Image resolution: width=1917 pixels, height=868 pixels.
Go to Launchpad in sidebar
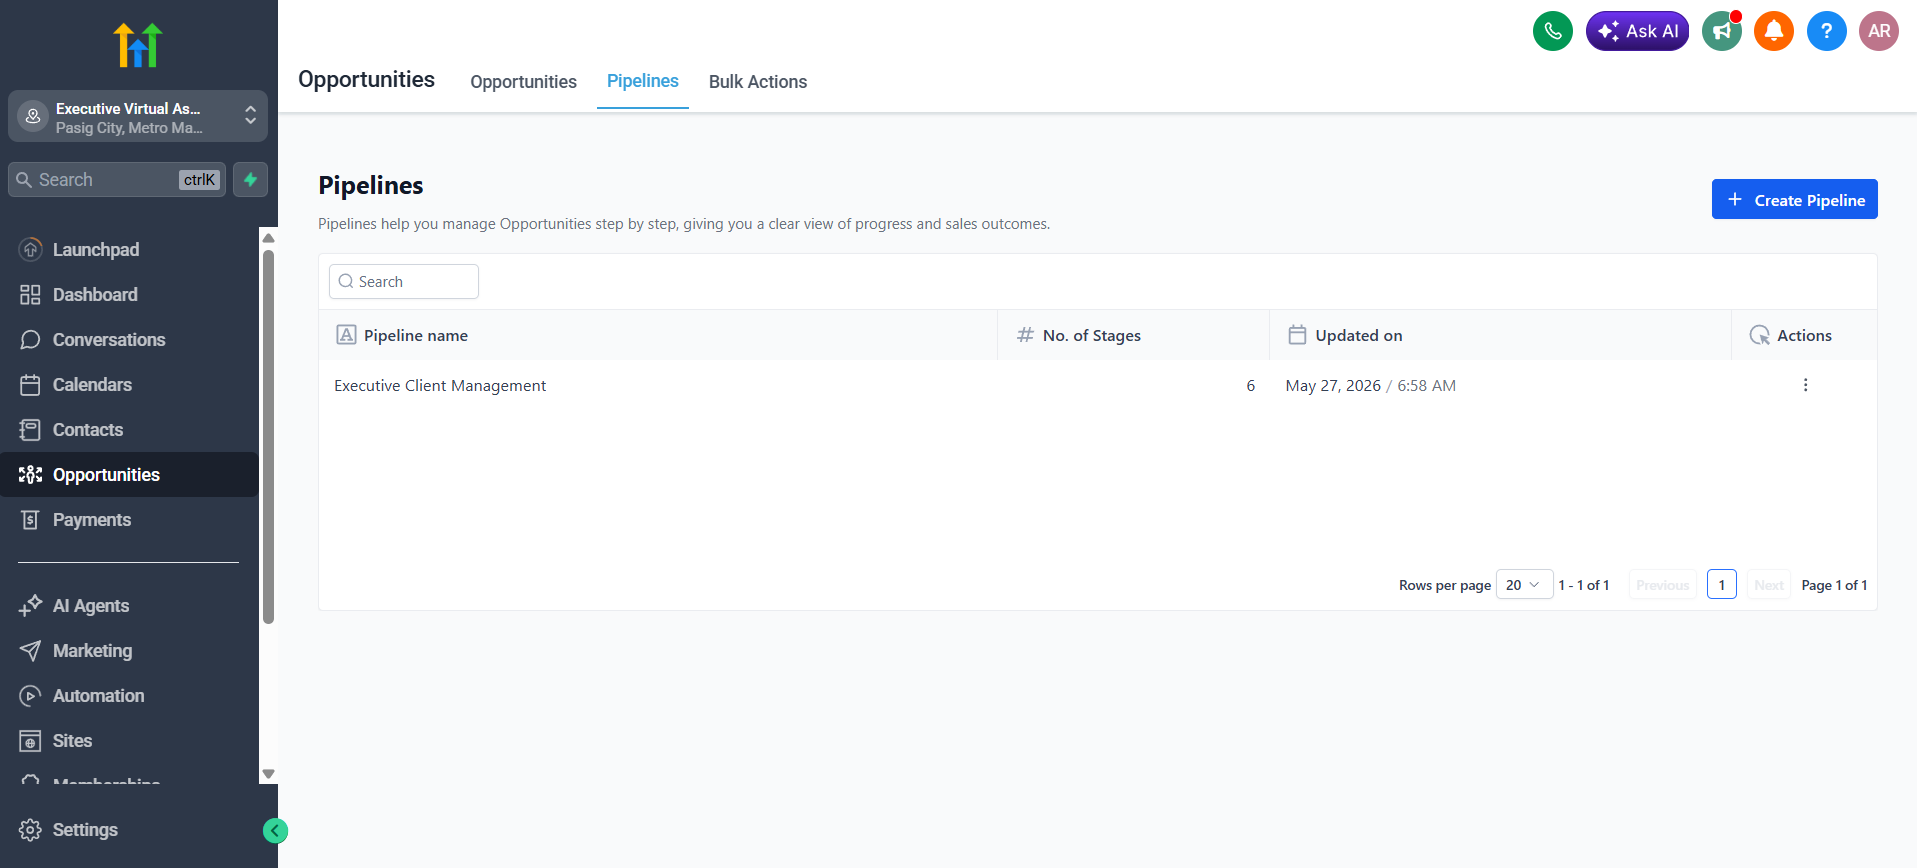129,249
